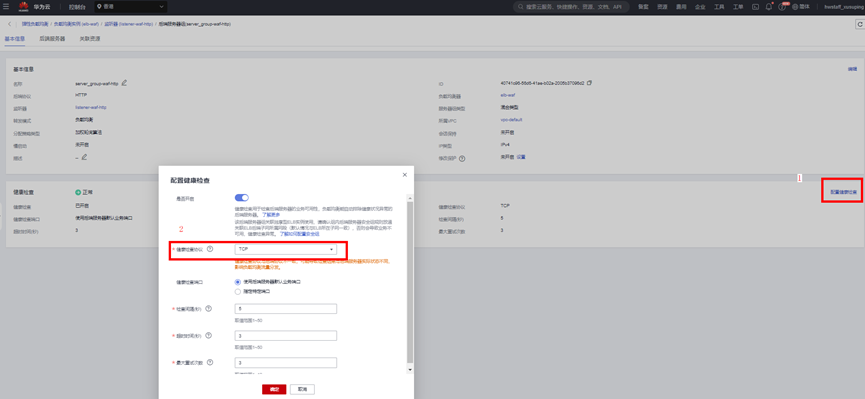Select the default backend service port radio
The width and height of the screenshot is (865, 399).
(238, 281)
